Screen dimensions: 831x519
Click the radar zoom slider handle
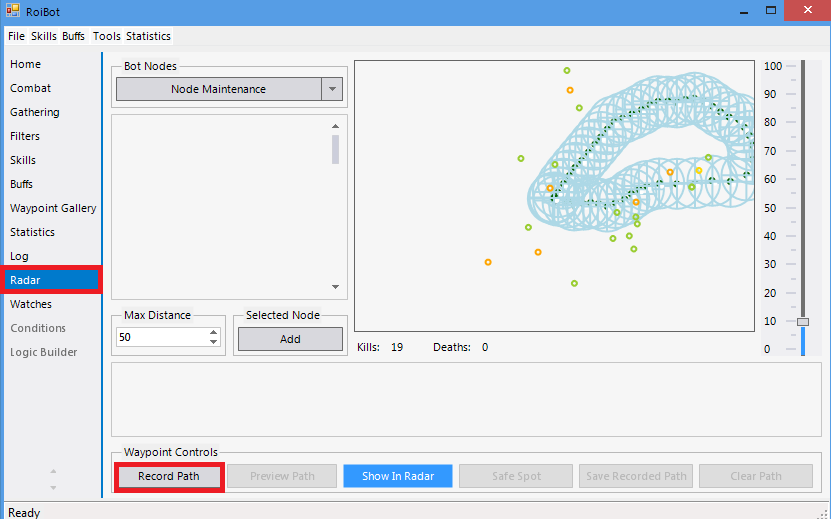point(803,322)
